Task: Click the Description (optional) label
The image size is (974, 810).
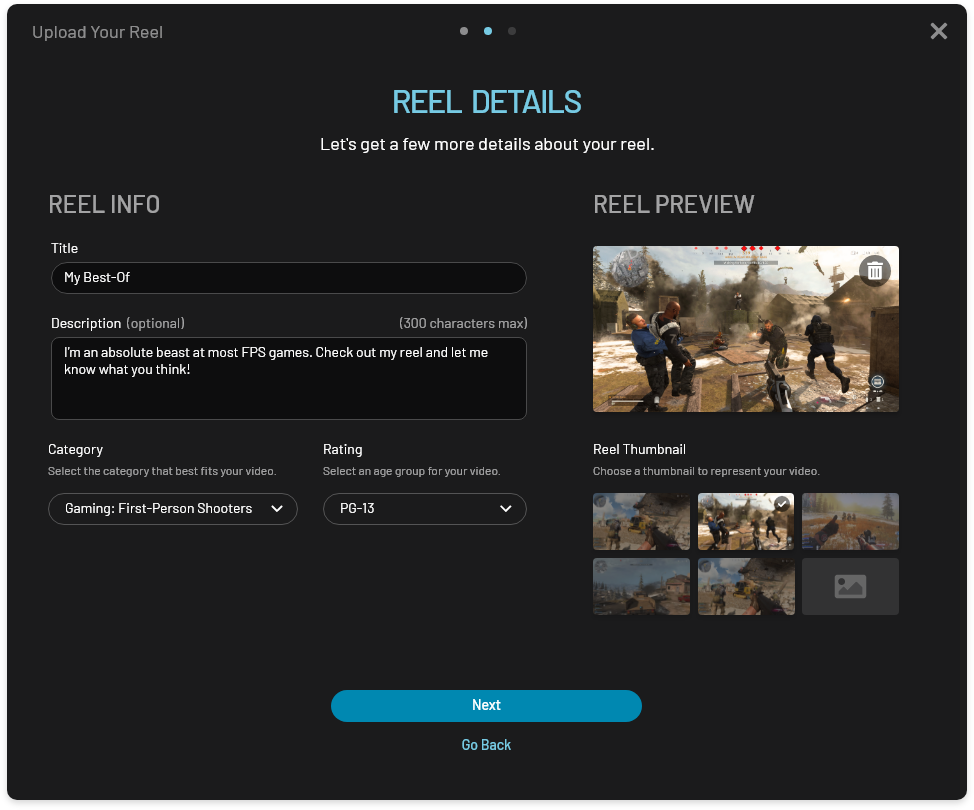Action: [x=118, y=323]
